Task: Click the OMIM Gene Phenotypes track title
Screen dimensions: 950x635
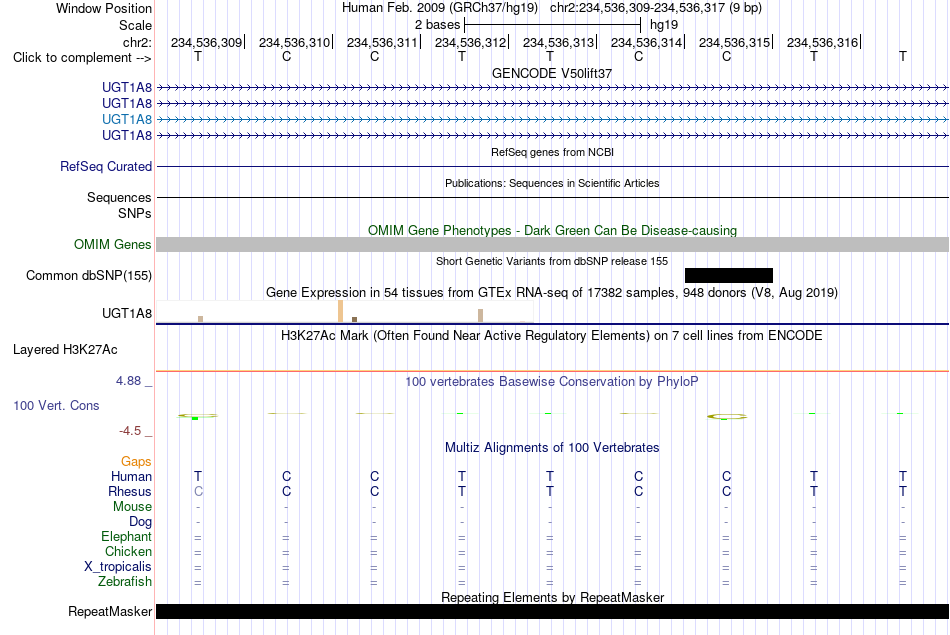Action: pyautogui.click(x=553, y=231)
